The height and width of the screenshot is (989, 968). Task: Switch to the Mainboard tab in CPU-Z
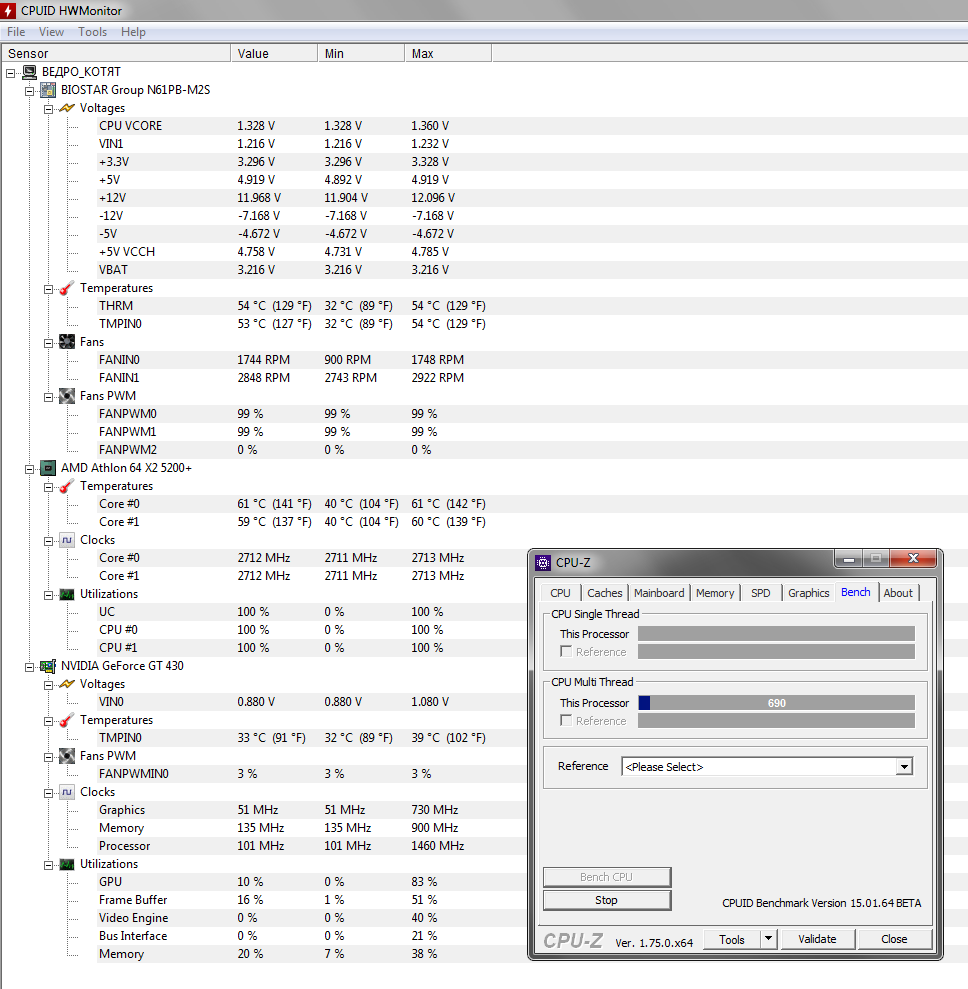(x=659, y=593)
